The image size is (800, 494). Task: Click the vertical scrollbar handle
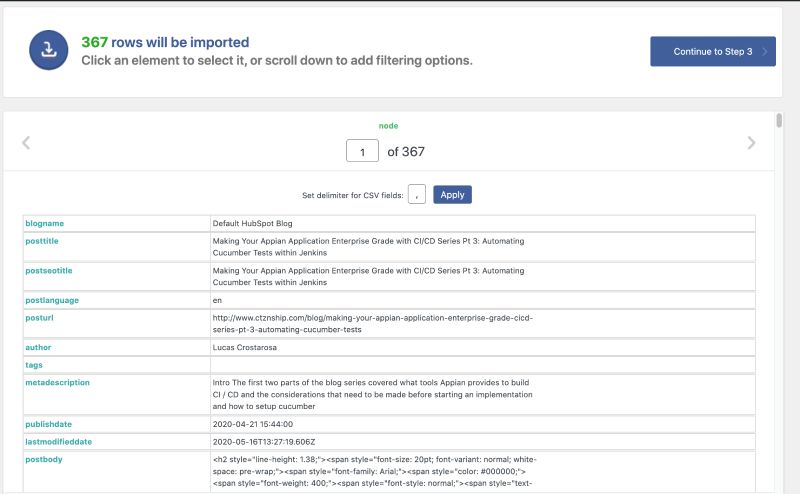pos(779,121)
